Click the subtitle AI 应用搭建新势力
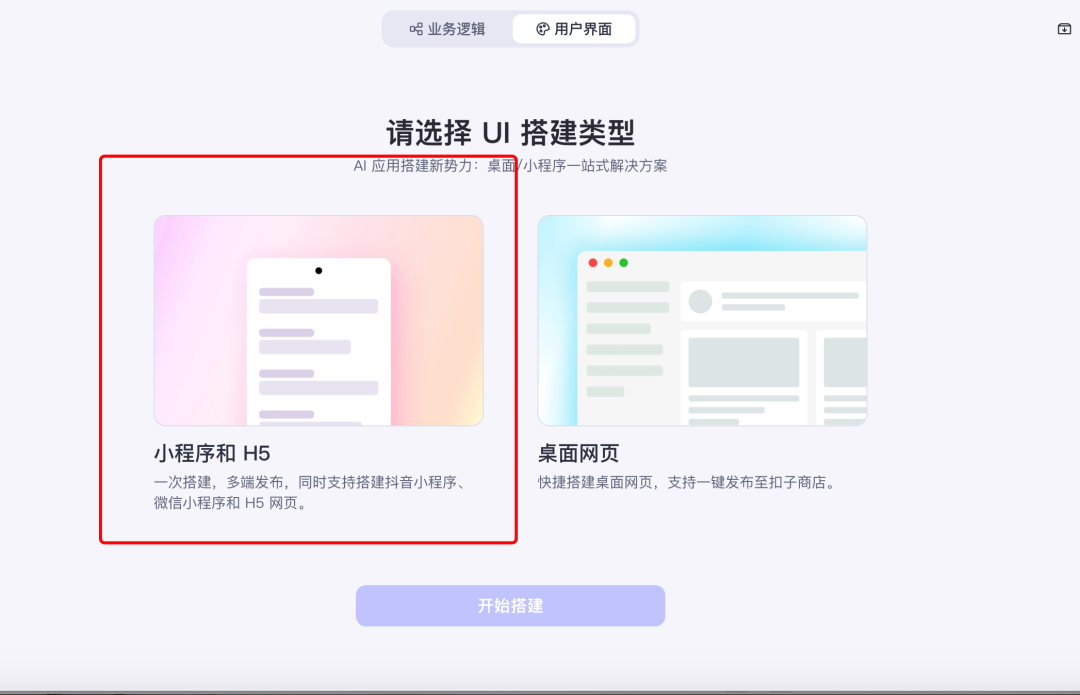1080x695 pixels. 510,166
